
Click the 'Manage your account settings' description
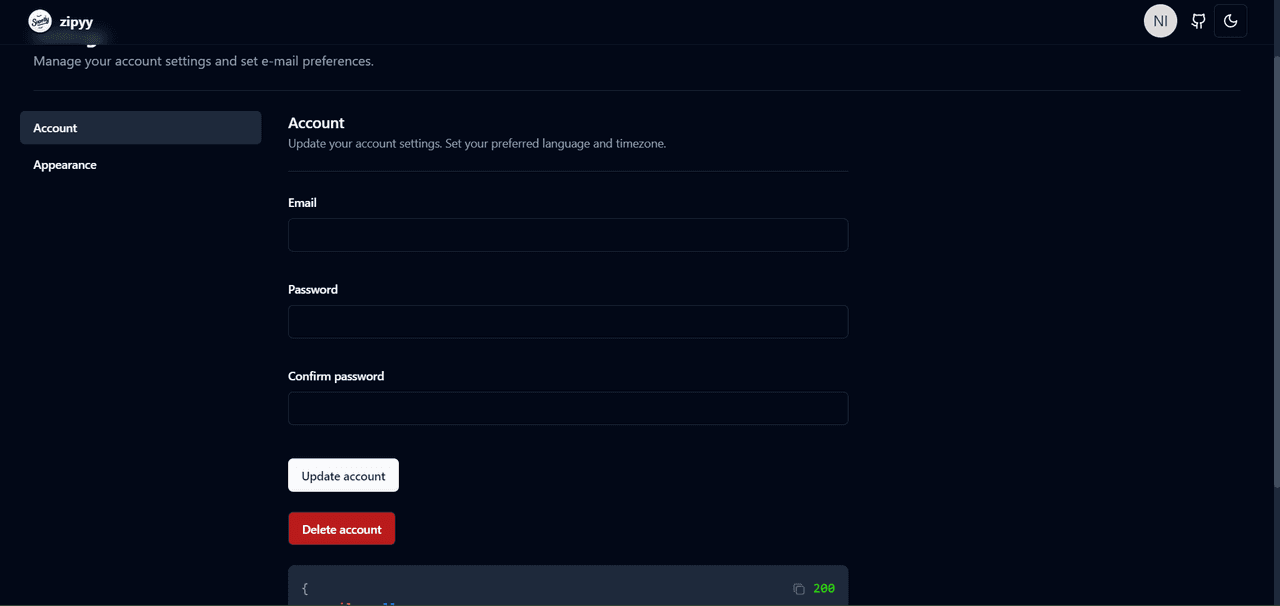pyautogui.click(x=203, y=62)
